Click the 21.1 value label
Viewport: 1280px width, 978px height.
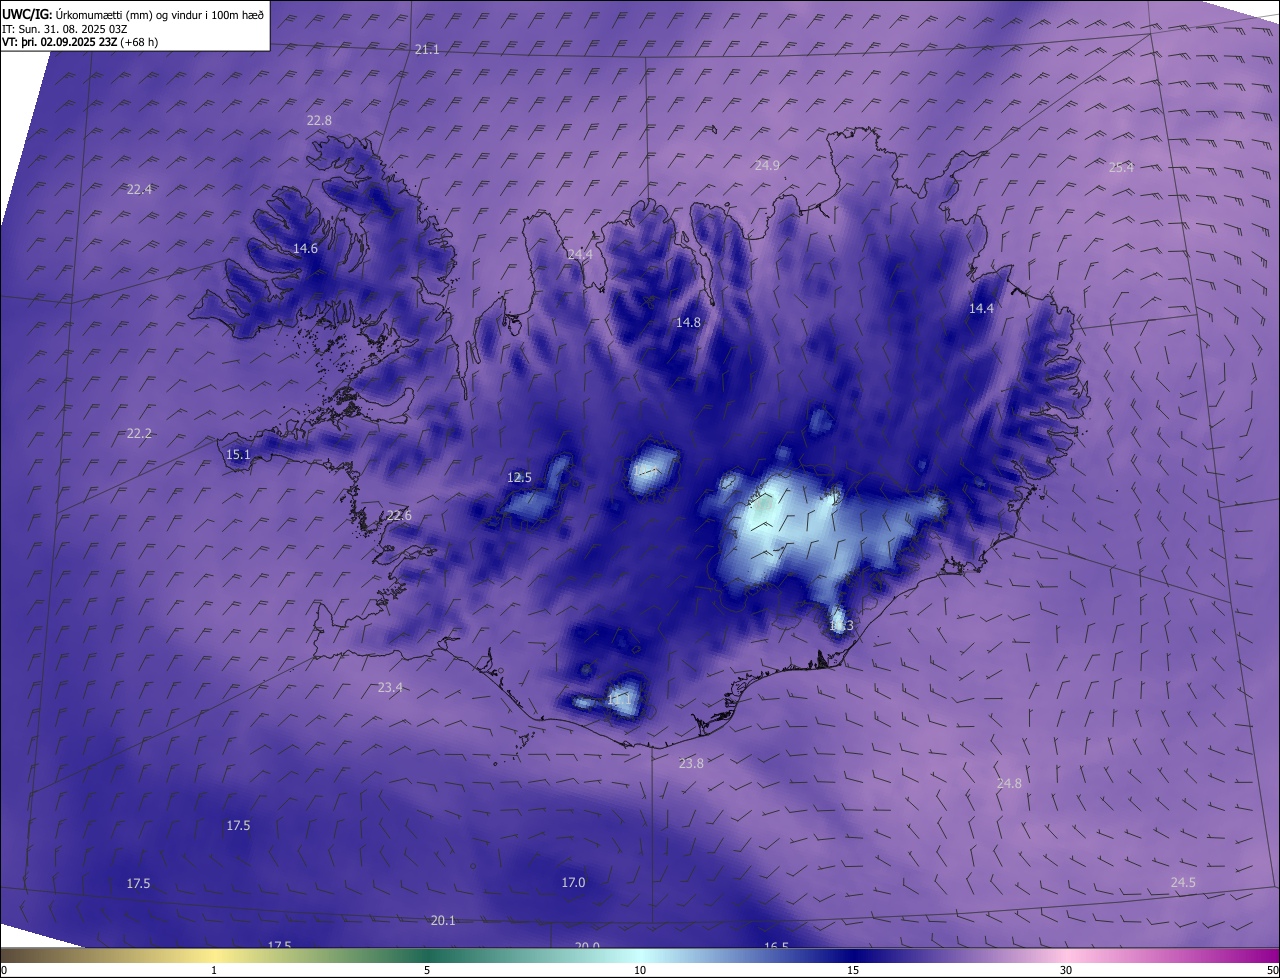tap(427, 49)
